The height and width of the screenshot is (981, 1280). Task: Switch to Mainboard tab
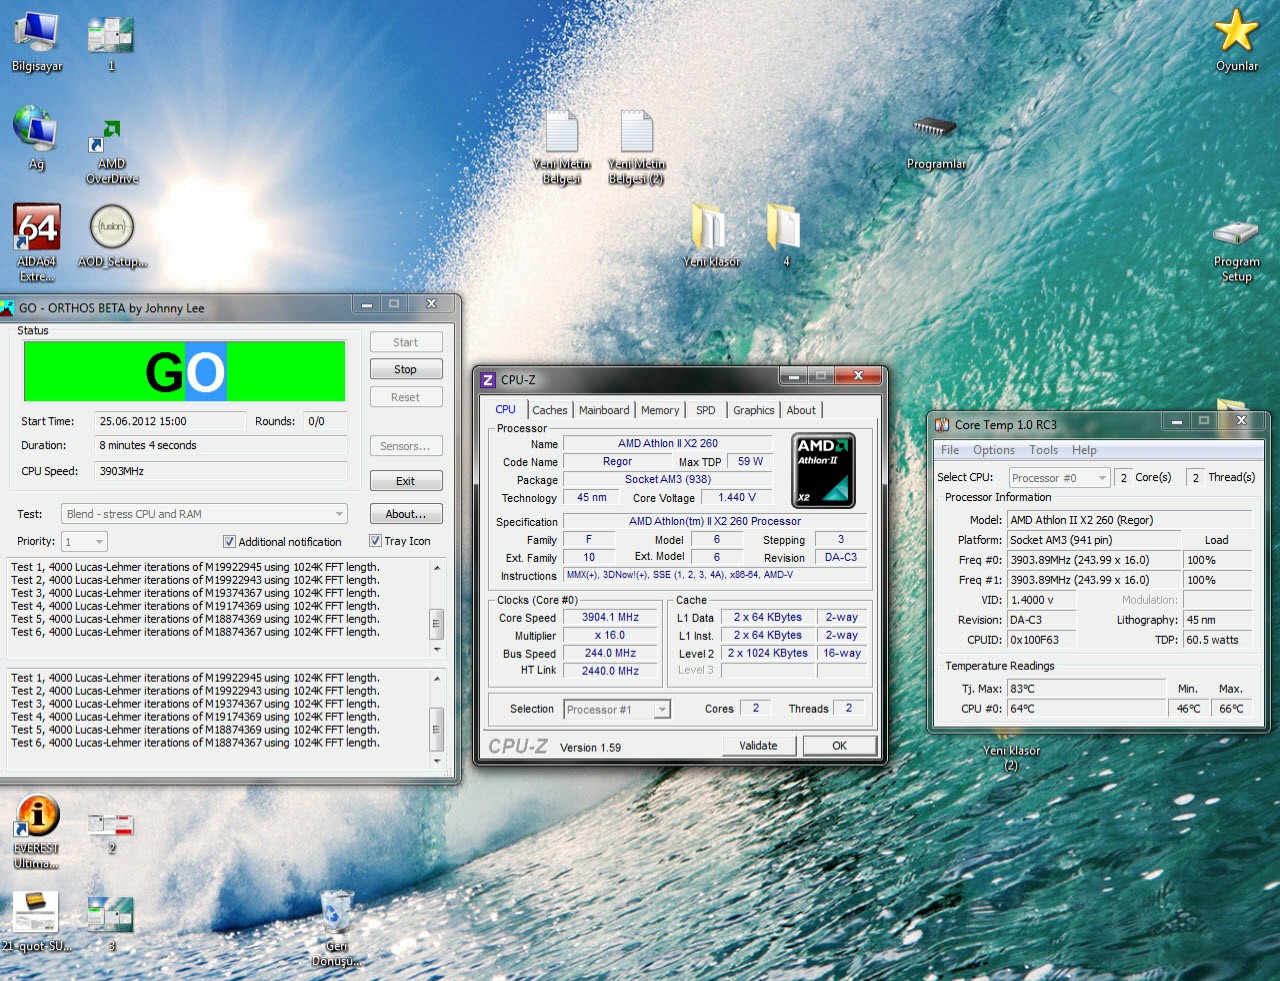604,410
